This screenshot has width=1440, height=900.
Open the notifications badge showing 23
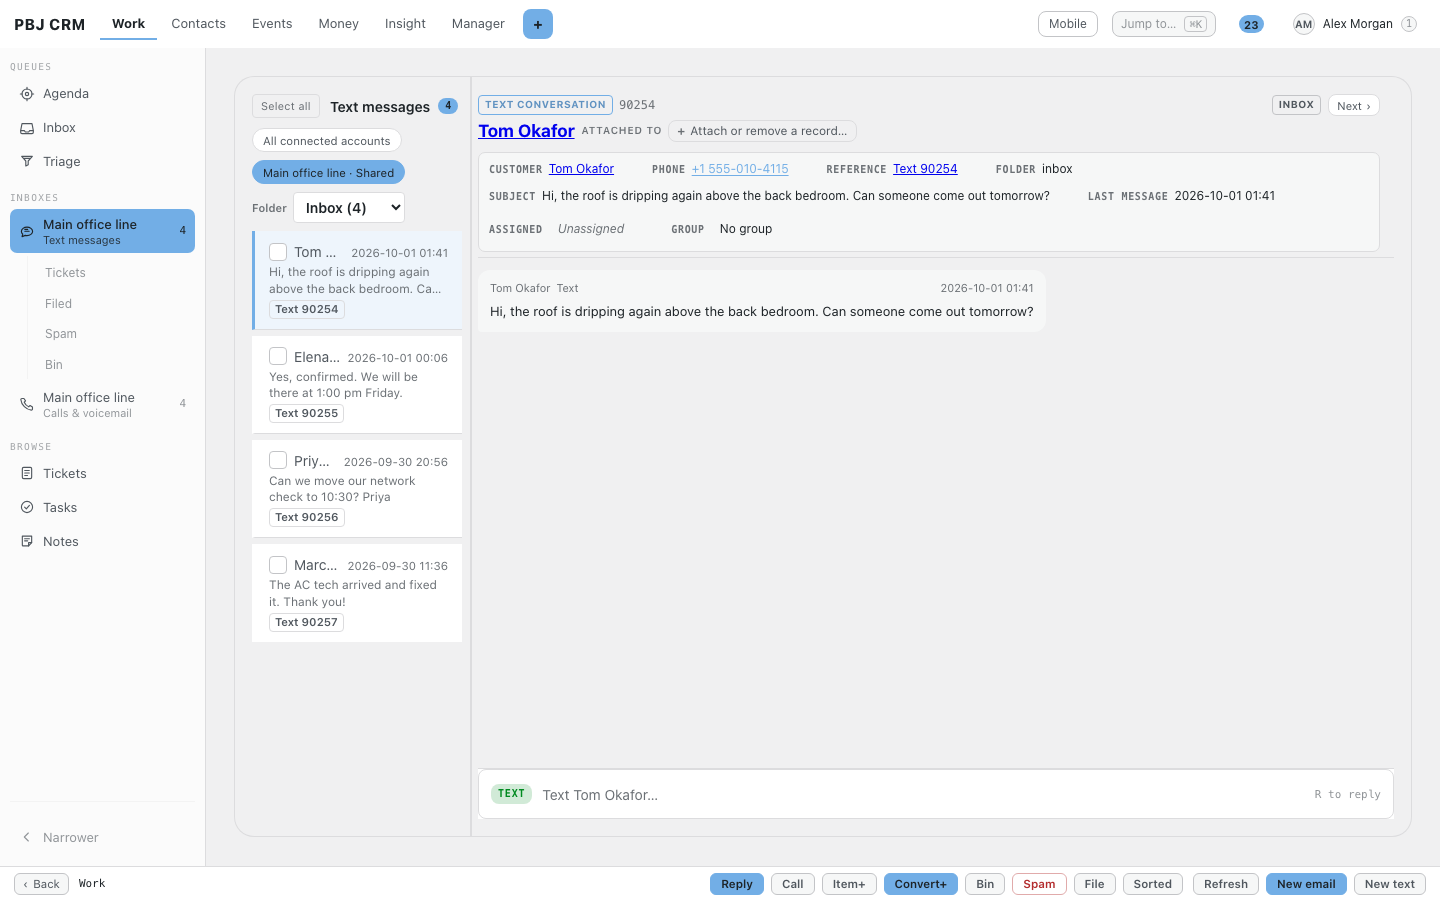click(x=1251, y=24)
